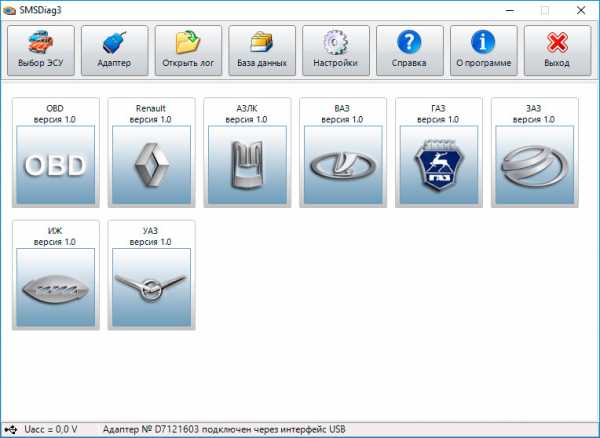Pick the ЗАЗ logo tile
Viewport: 600px width, 438px height.
pos(535,153)
